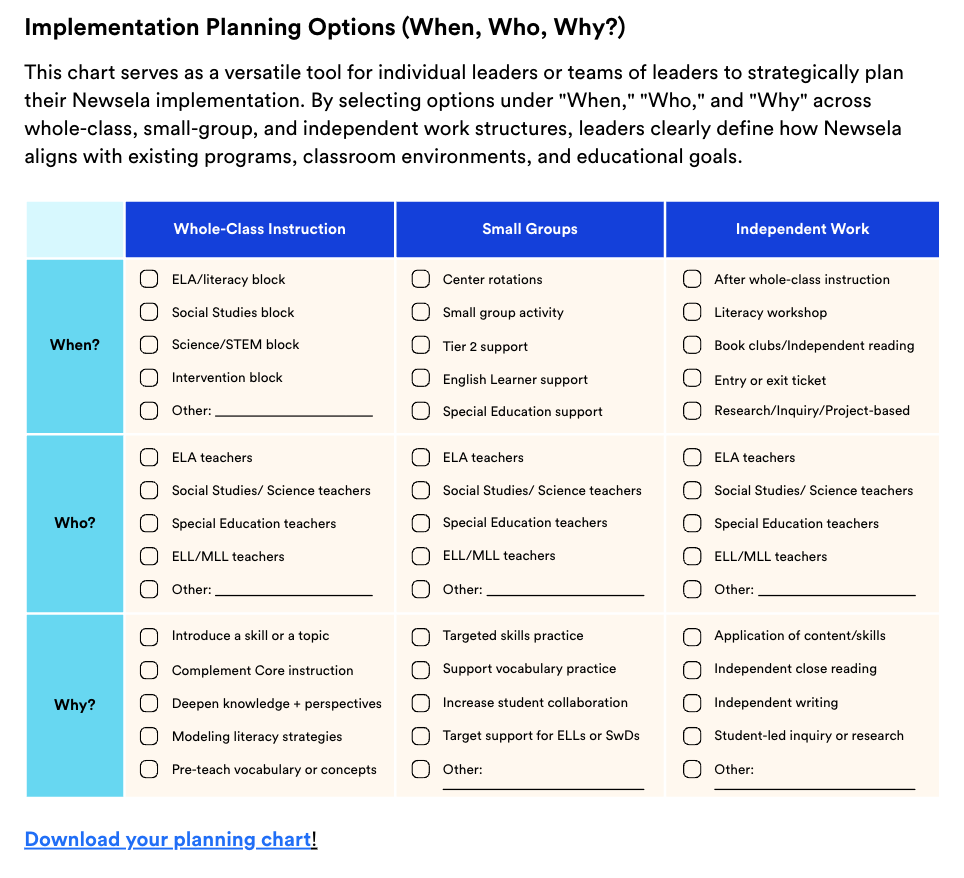The width and height of the screenshot is (964, 878).
Task: Check ELL/MLL teachers in Independent Work
Action: (692, 556)
